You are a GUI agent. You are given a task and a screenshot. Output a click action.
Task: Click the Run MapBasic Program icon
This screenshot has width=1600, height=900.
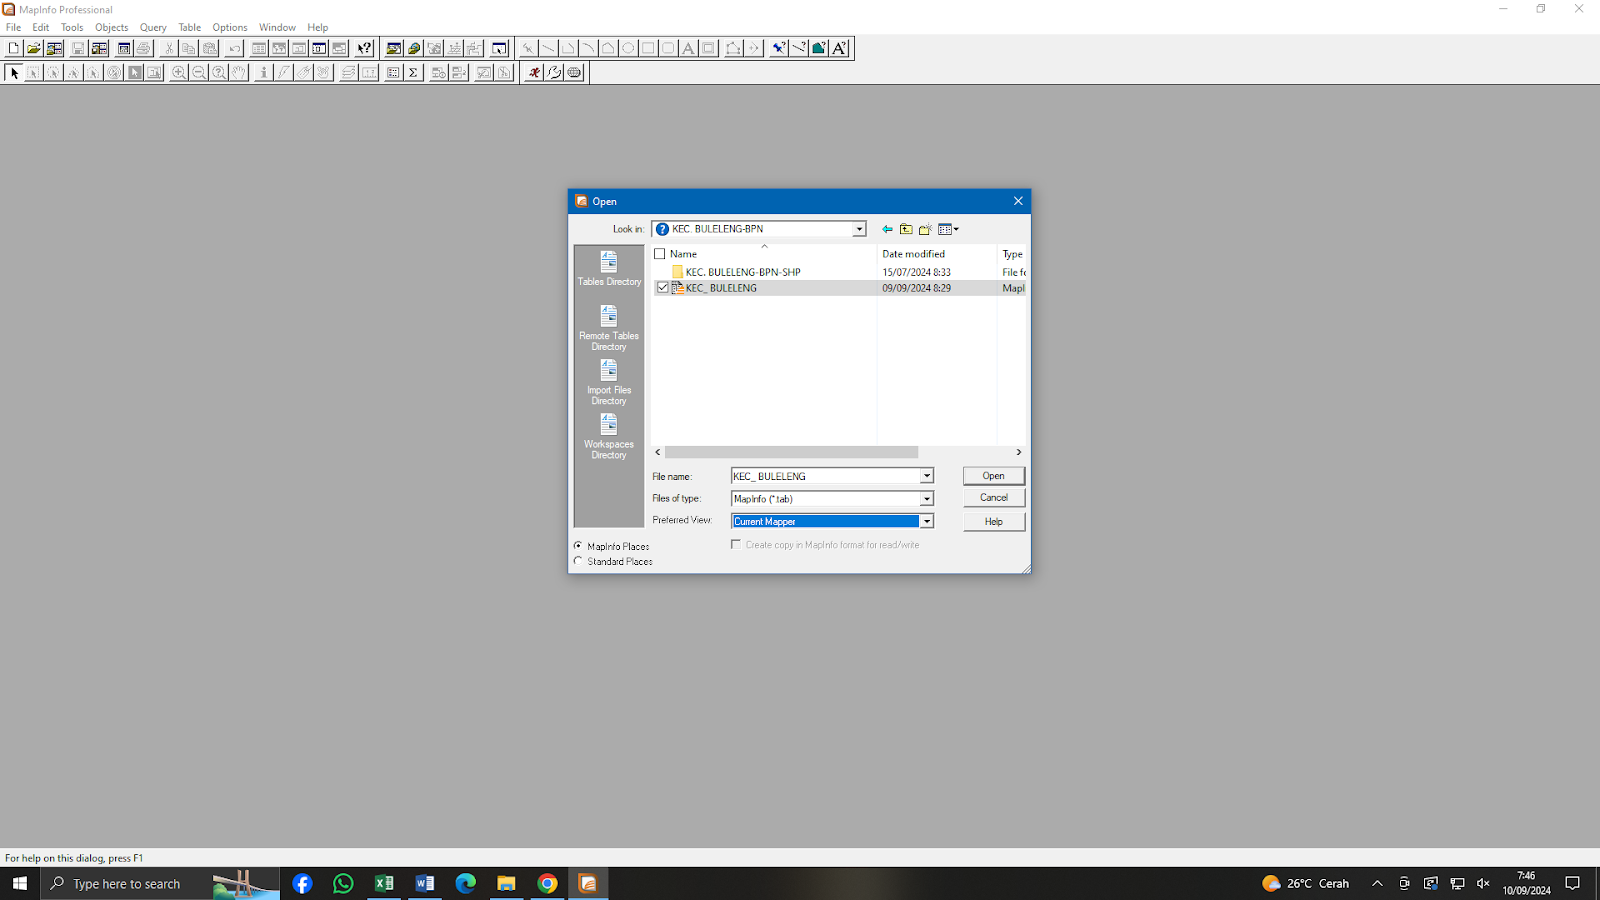pyautogui.click(x=534, y=73)
